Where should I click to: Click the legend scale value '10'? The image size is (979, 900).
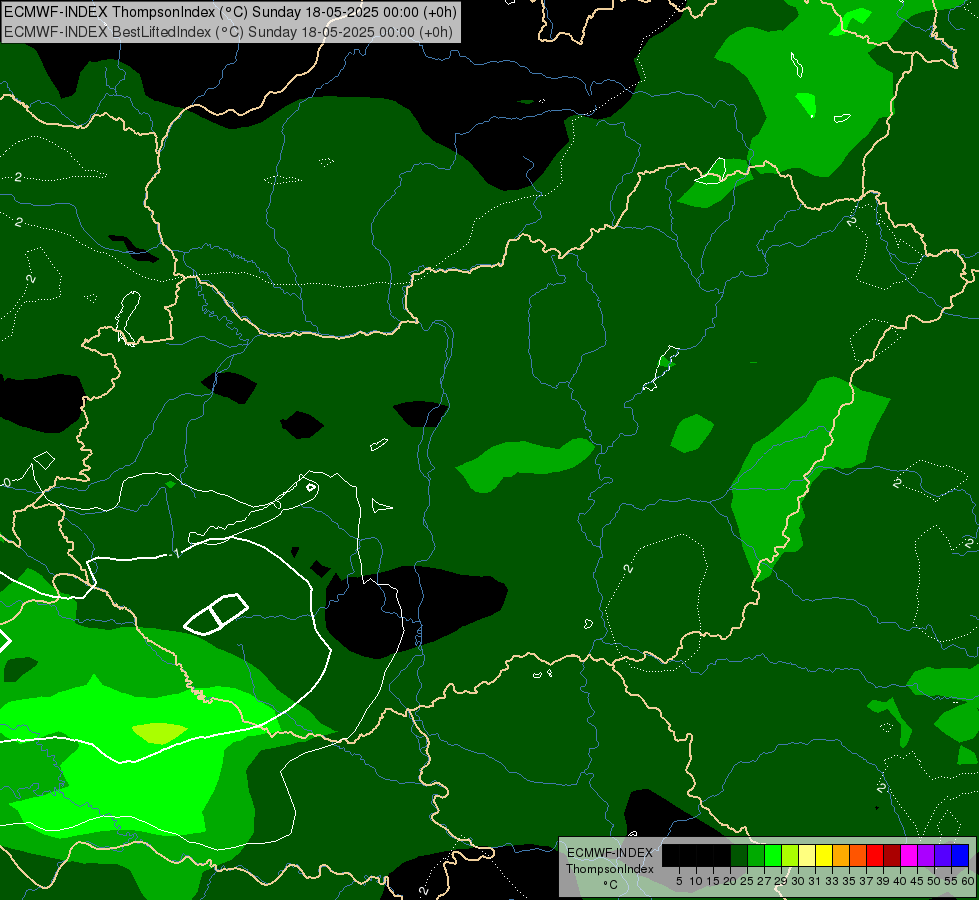(696, 881)
